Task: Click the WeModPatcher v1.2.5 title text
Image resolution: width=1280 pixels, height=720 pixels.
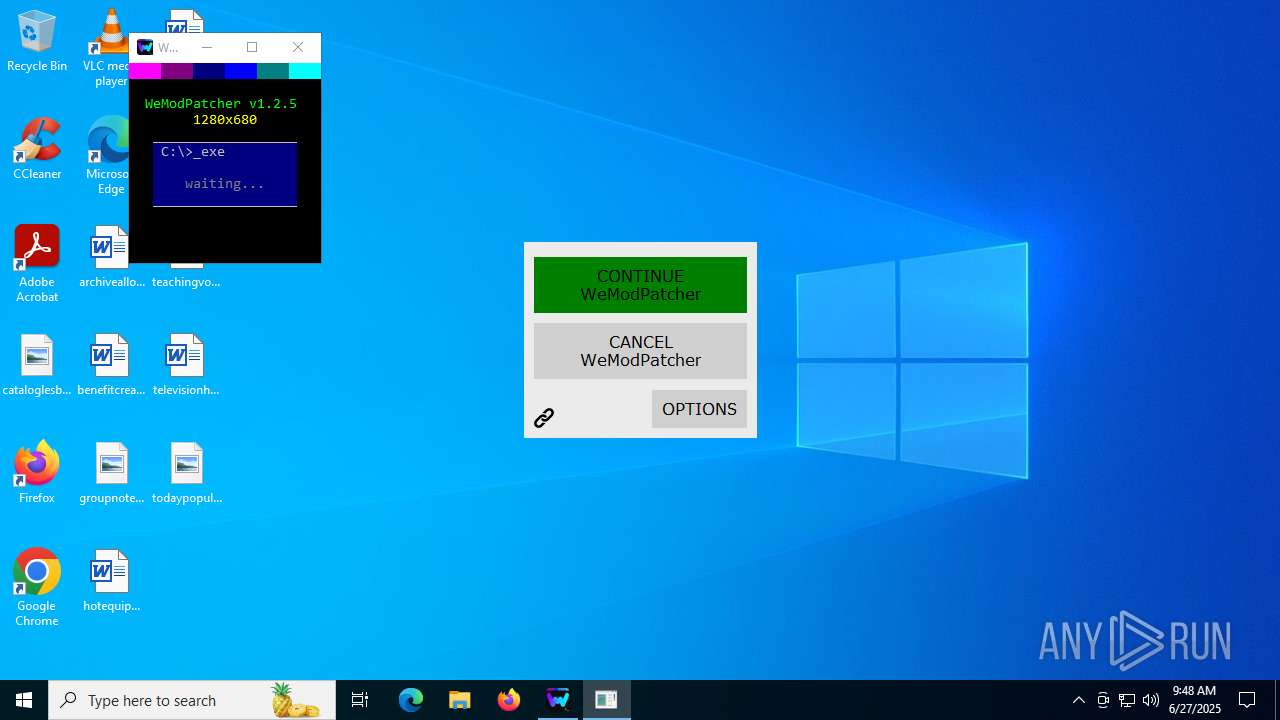Action: point(221,103)
